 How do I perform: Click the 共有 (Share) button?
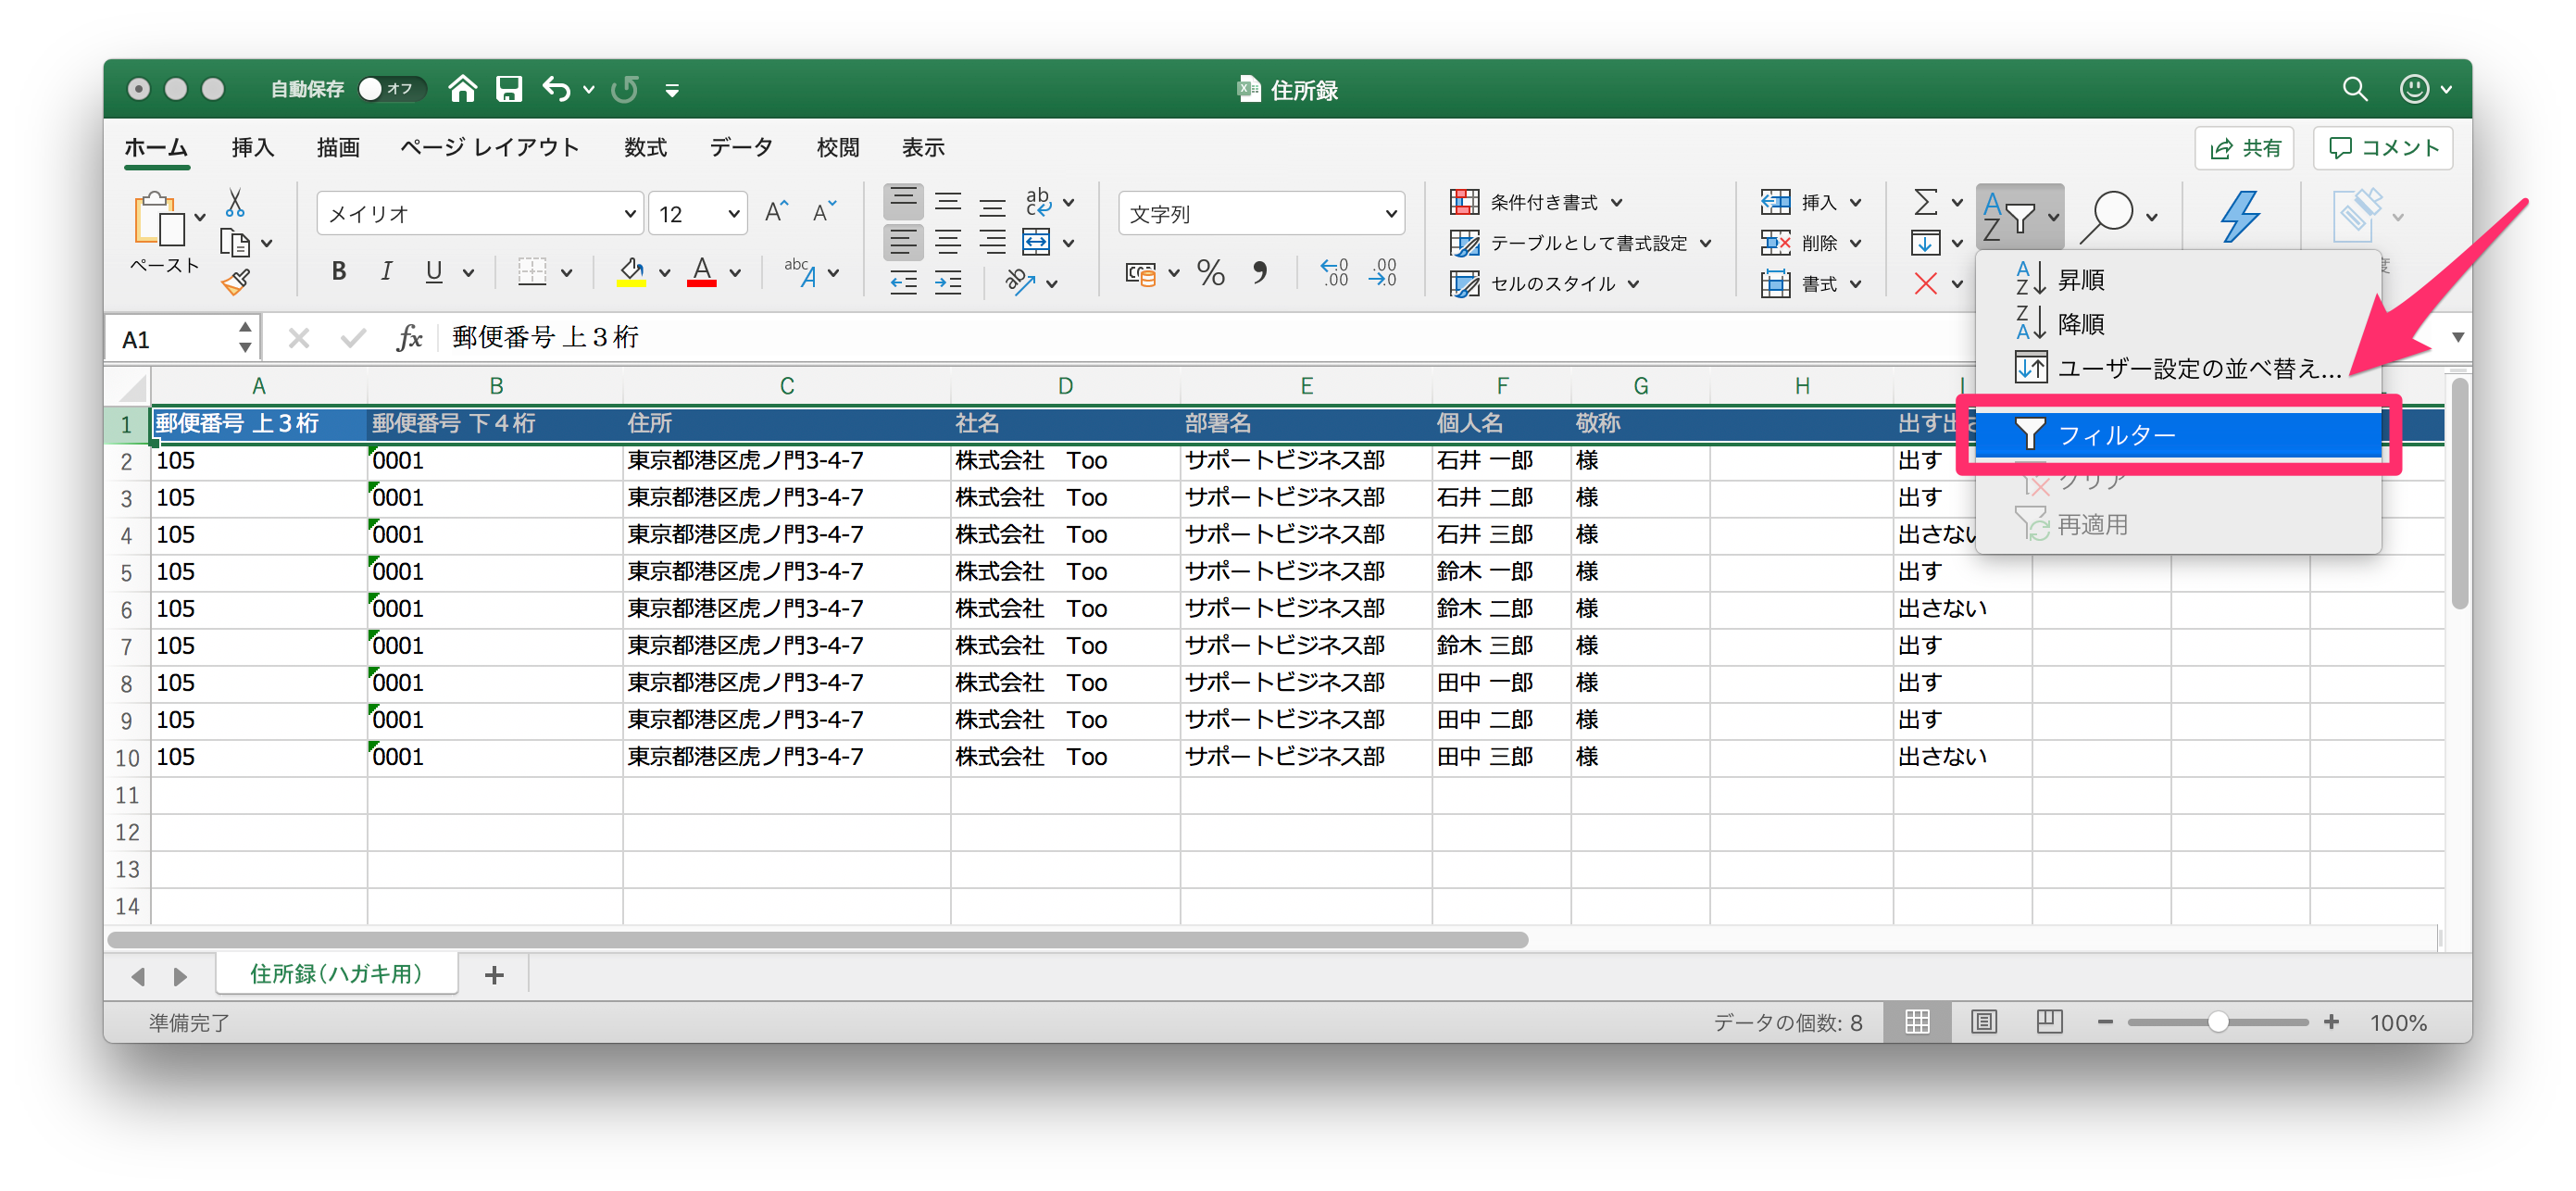[x=2244, y=147]
